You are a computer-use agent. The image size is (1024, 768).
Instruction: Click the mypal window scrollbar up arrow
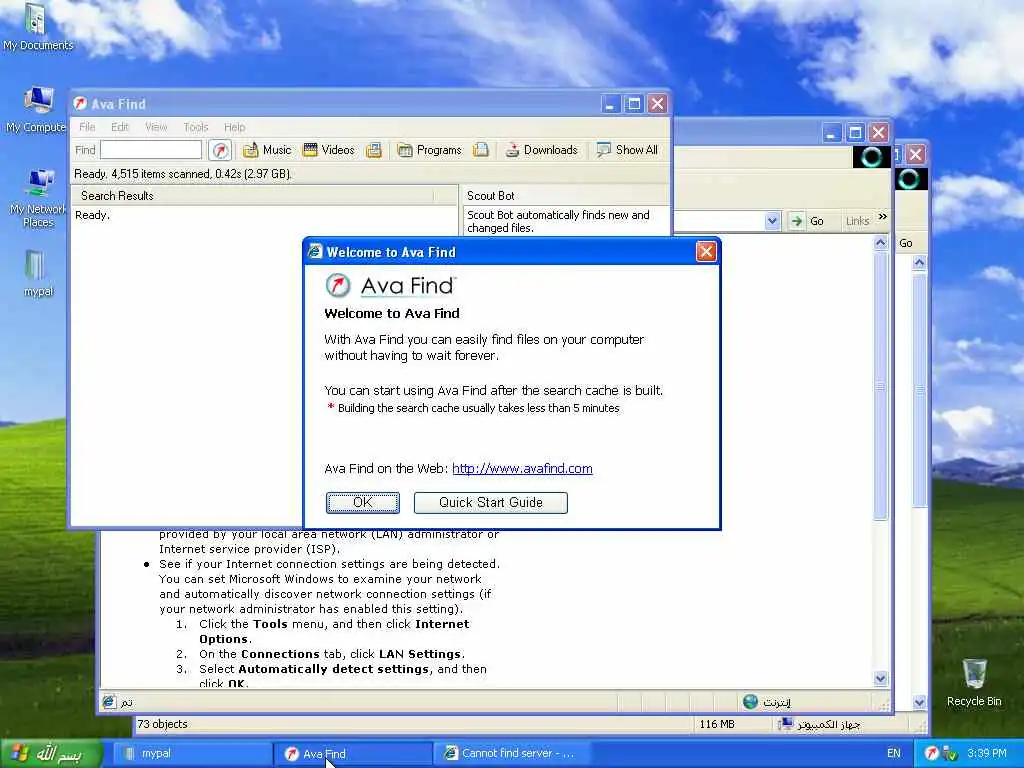click(x=920, y=263)
